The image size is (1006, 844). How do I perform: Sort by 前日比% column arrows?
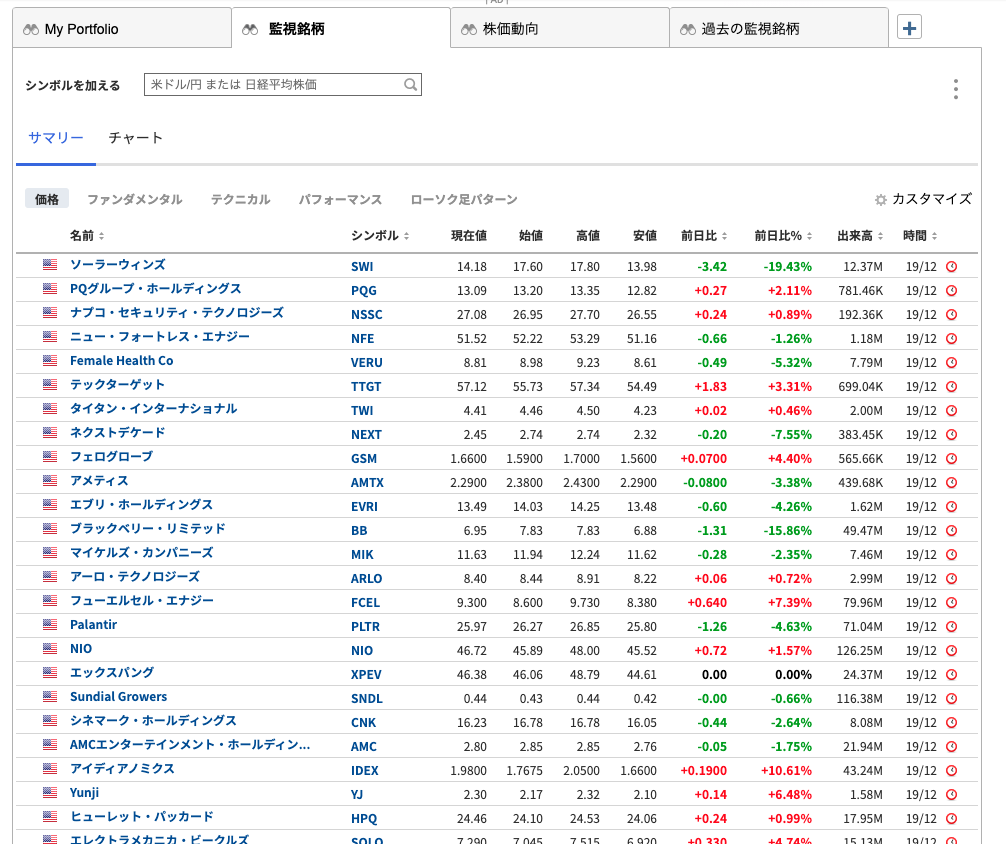(810, 236)
